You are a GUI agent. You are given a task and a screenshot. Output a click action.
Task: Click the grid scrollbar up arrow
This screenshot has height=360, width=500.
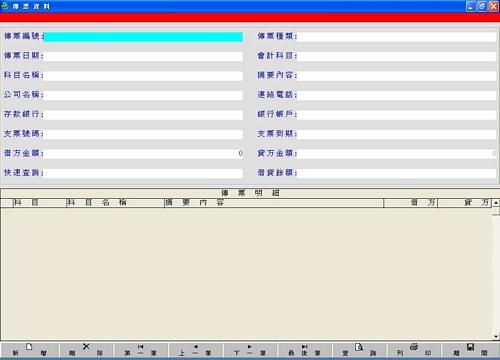click(x=496, y=203)
